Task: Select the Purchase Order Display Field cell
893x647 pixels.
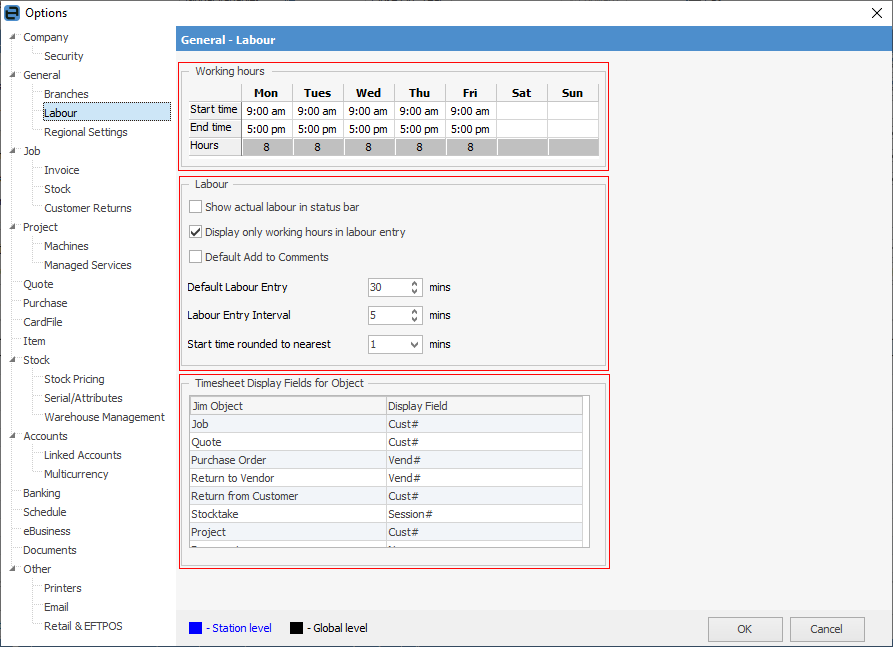Action: tap(484, 460)
